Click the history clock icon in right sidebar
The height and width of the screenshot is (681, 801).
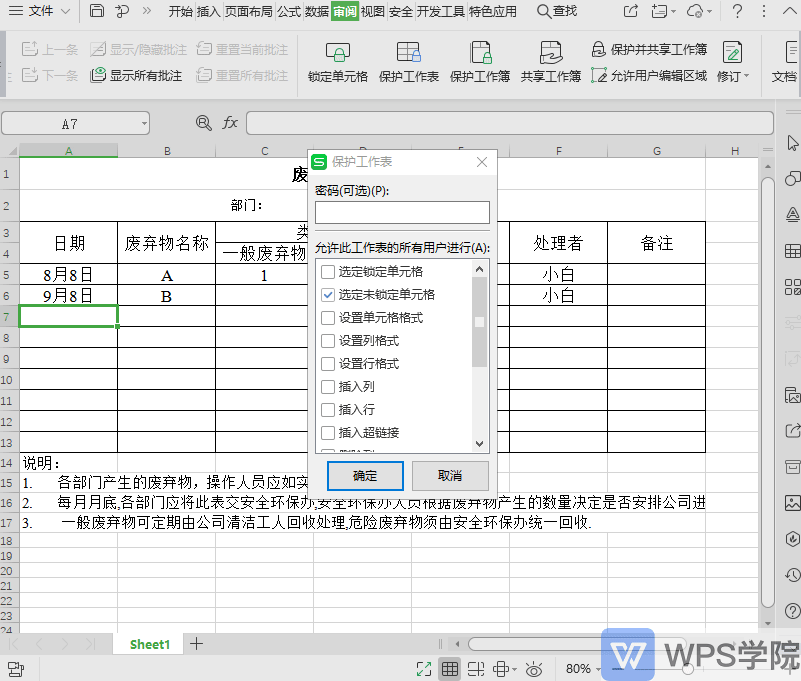coord(792,575)
